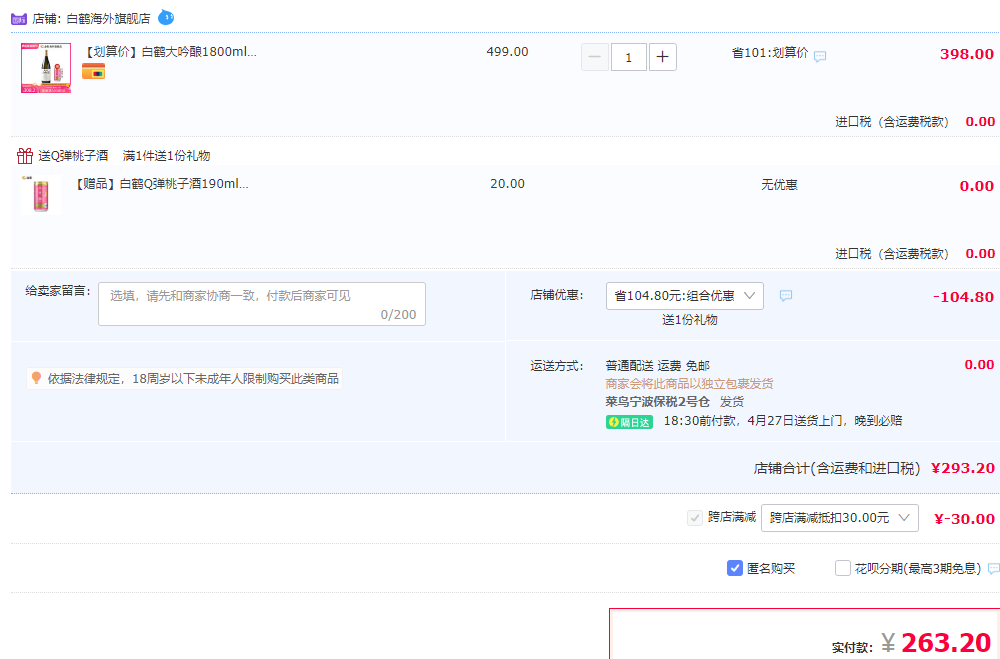The height and width of the screenshot is (659, 1000).
Task: Click the red gift box icon
Action: point(25,156)
